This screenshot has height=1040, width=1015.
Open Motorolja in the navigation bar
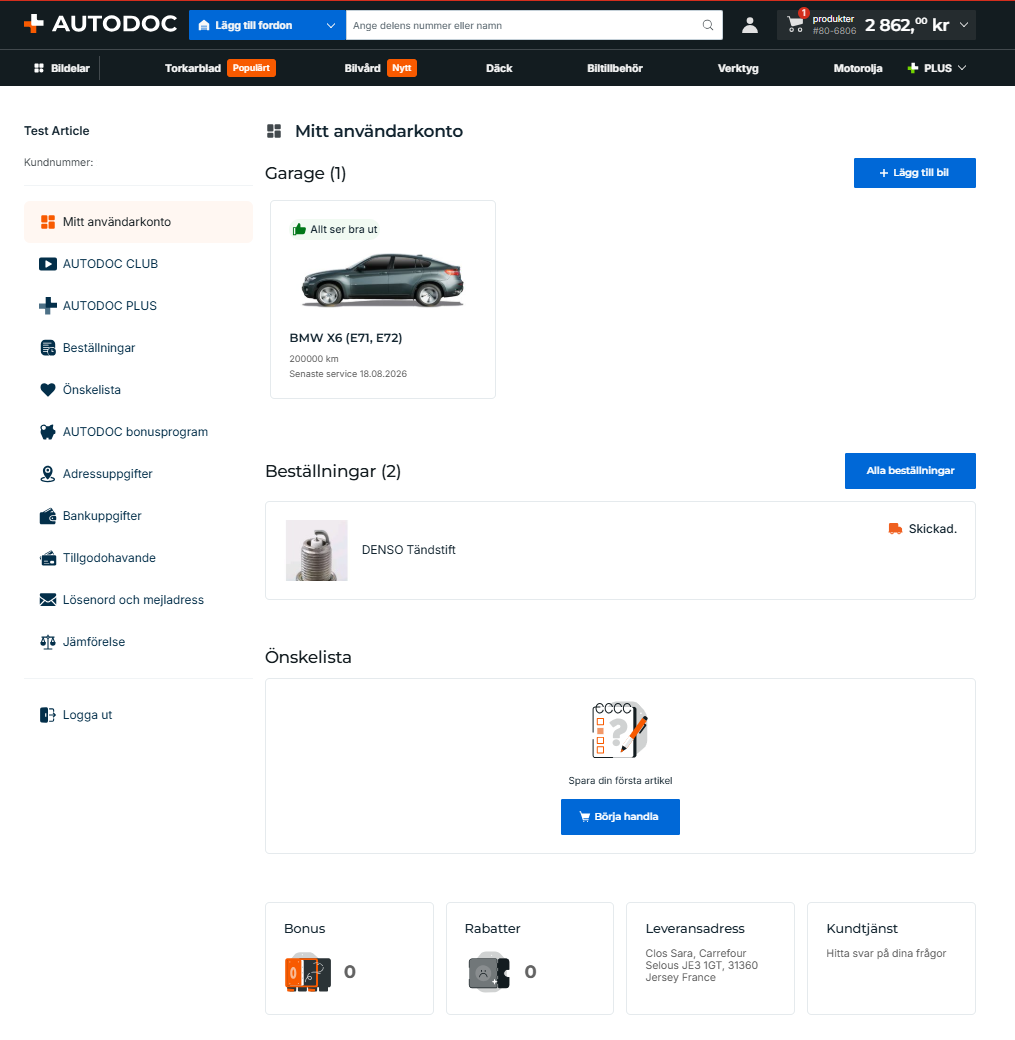click(x=858, y=68)
